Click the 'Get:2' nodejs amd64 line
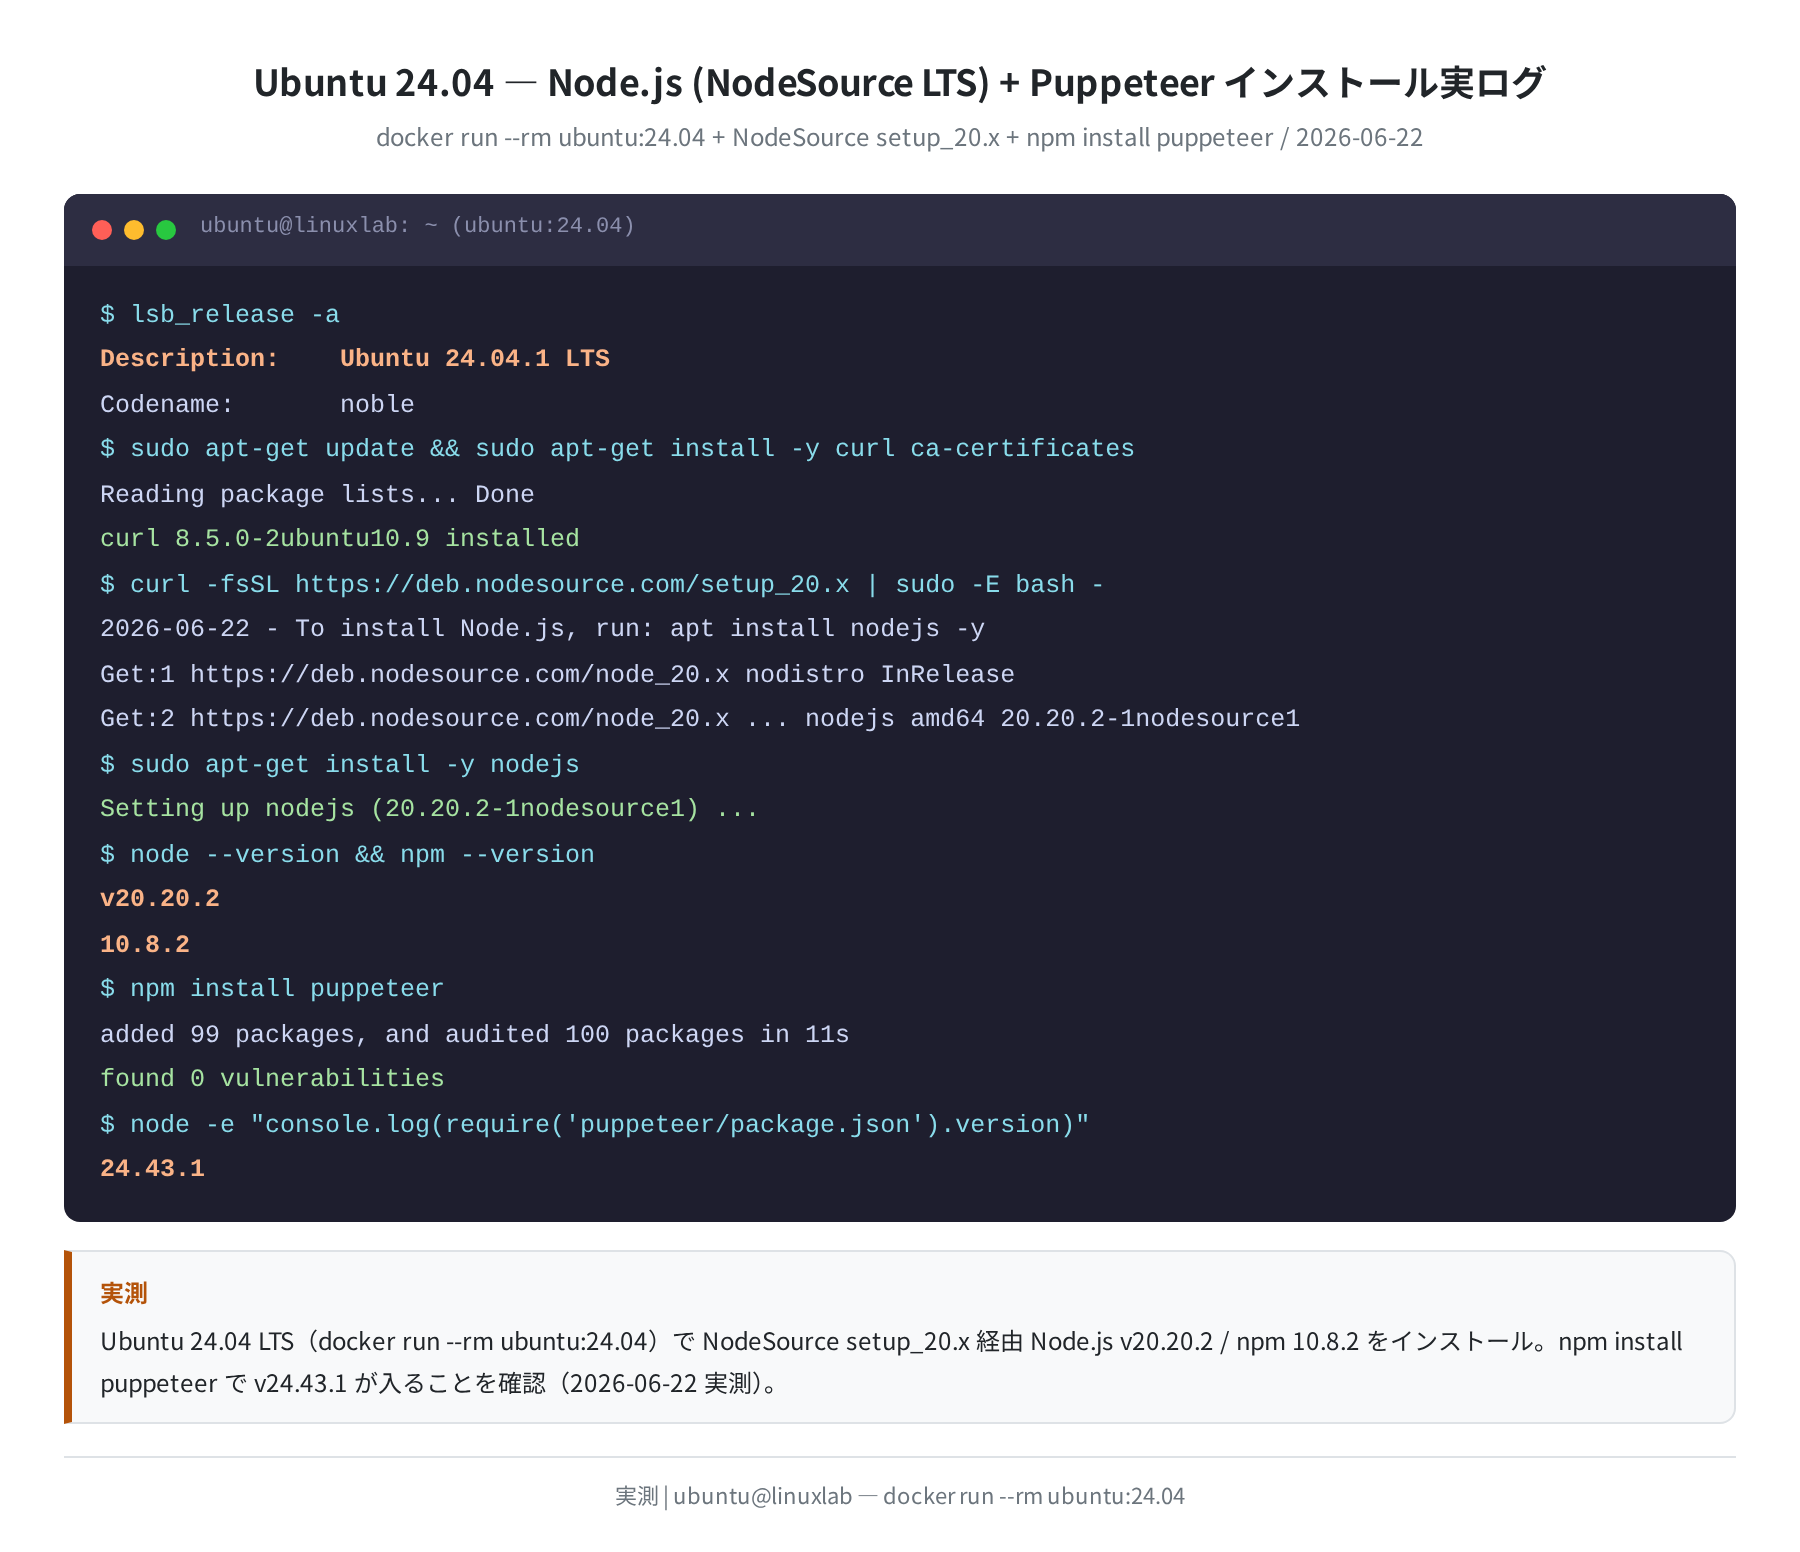The image size is (1800, 1552). [700, 718]
